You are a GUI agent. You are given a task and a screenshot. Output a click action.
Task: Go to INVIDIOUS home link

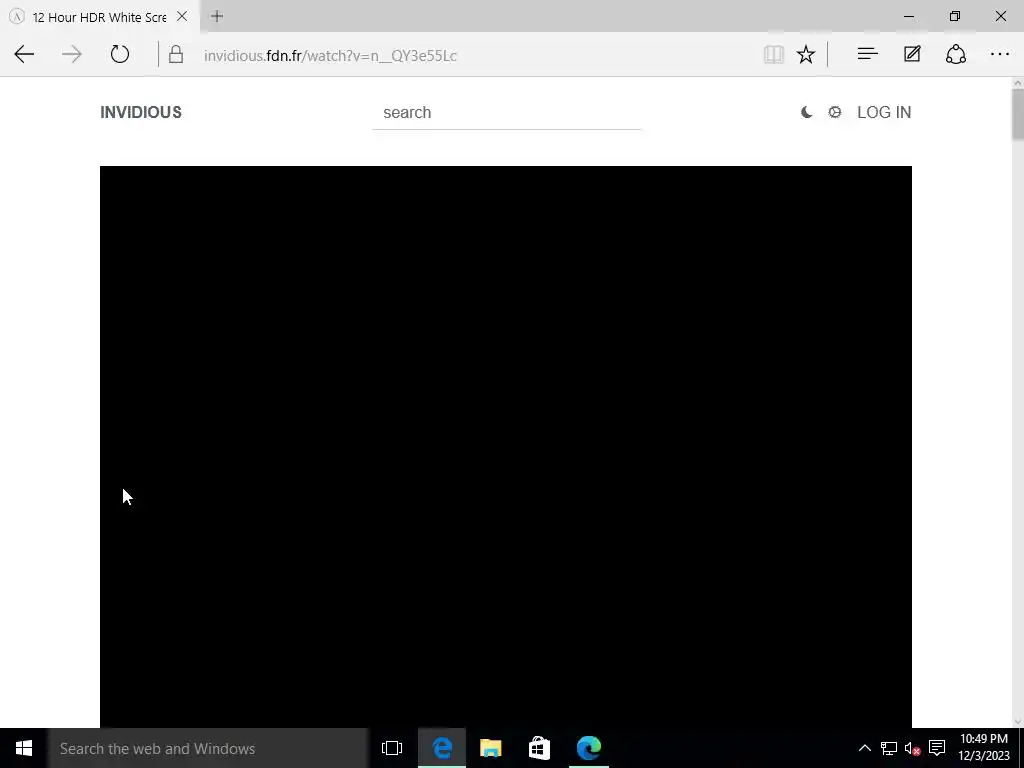(141, 112)
